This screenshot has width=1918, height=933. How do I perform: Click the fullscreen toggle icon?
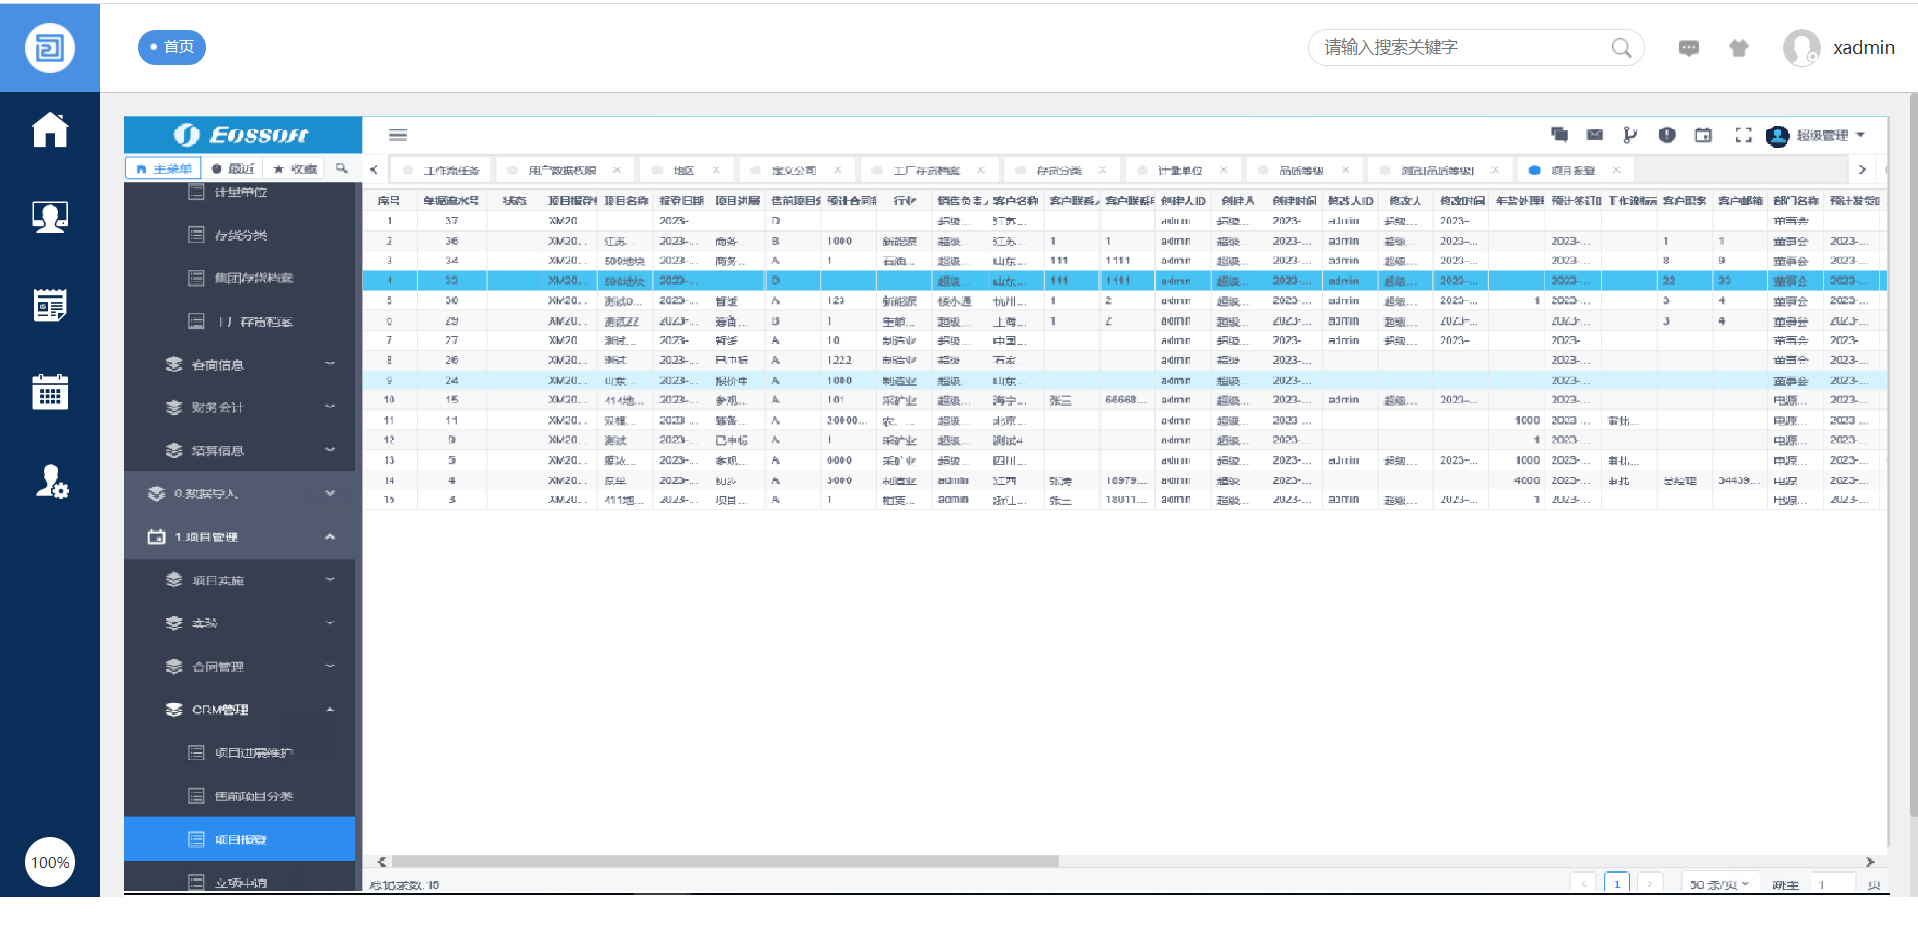pos(1743,135)
